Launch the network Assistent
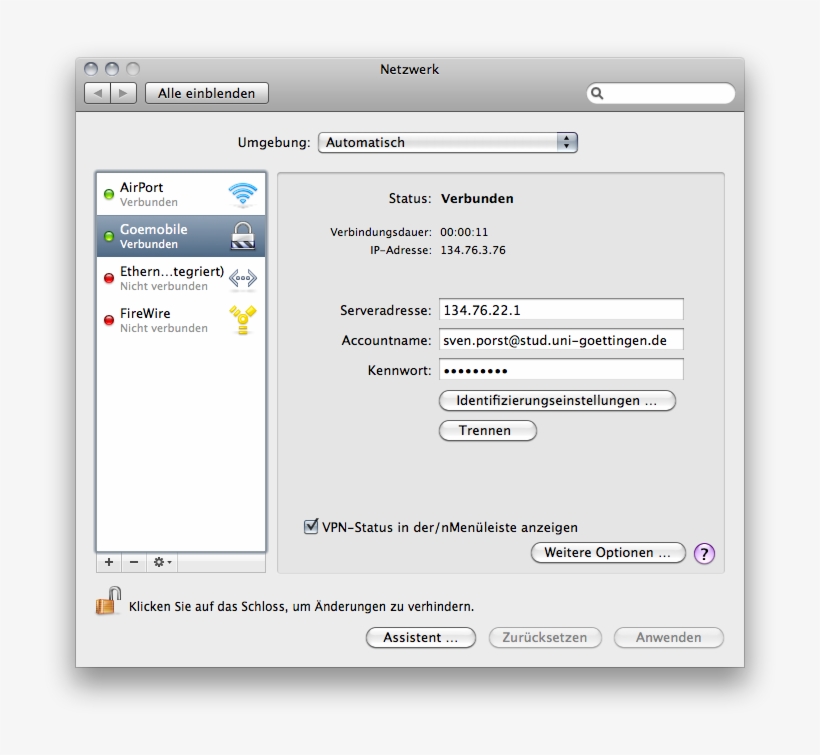 pyautogui.click(x=420, y=637)
